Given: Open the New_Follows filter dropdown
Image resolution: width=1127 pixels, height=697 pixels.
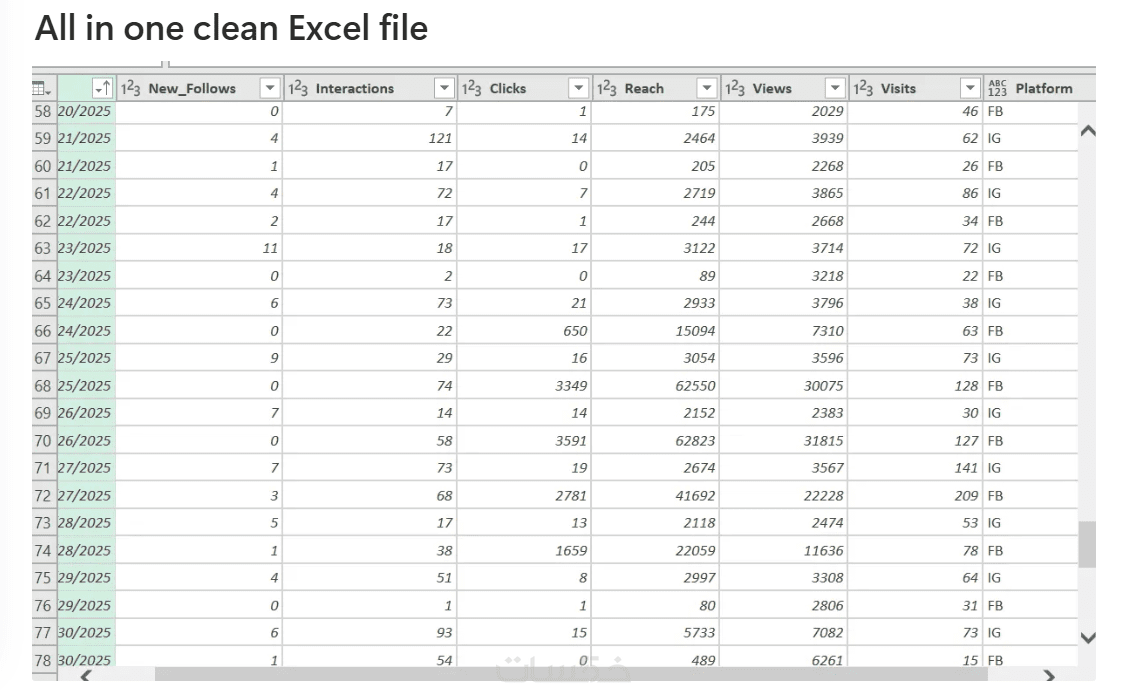Looking at the screenshot, I should (269, 88).
